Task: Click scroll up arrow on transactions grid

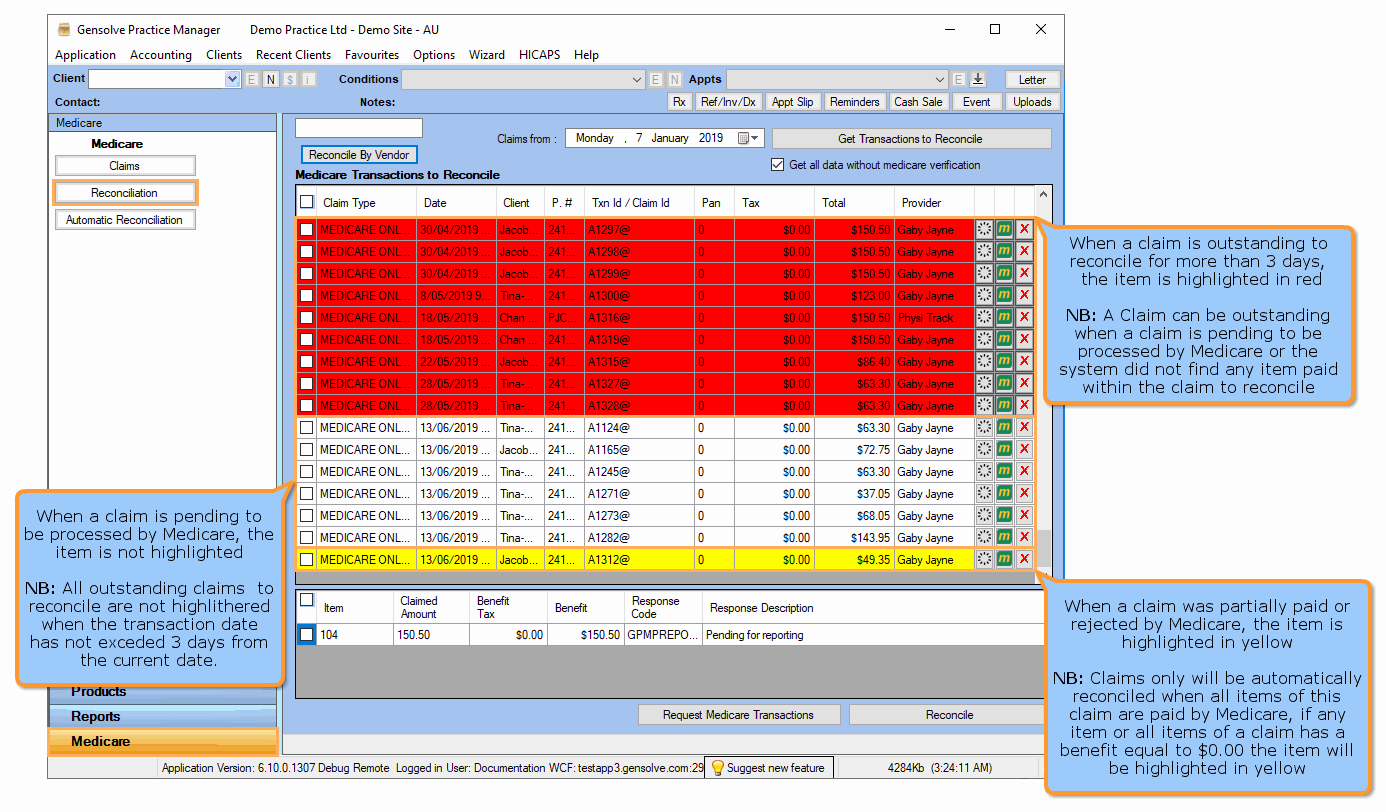Action: click(1043, 196)
